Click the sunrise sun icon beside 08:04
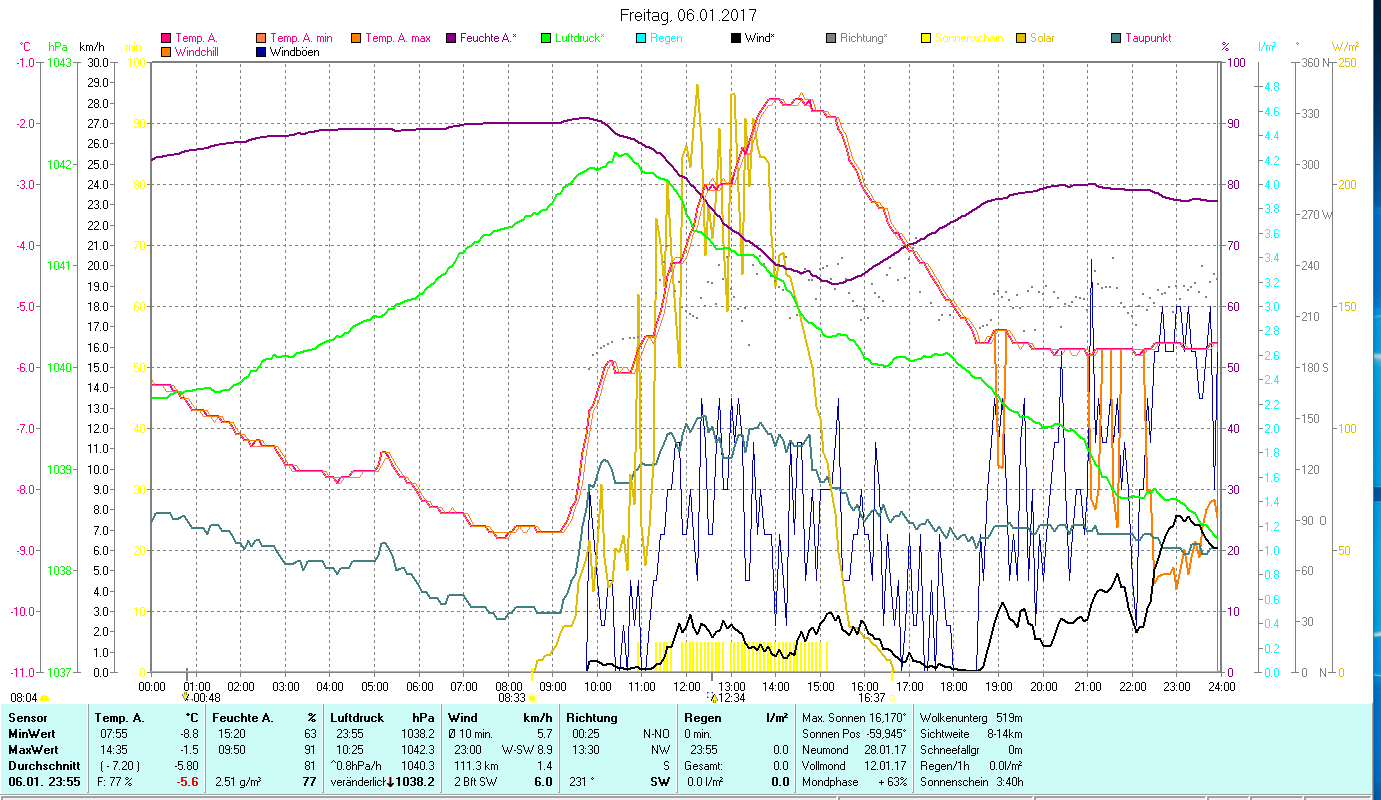Image resolution: width=1381 pixels, height=800 pixels. pyautogui.click(x=45, y=698)
